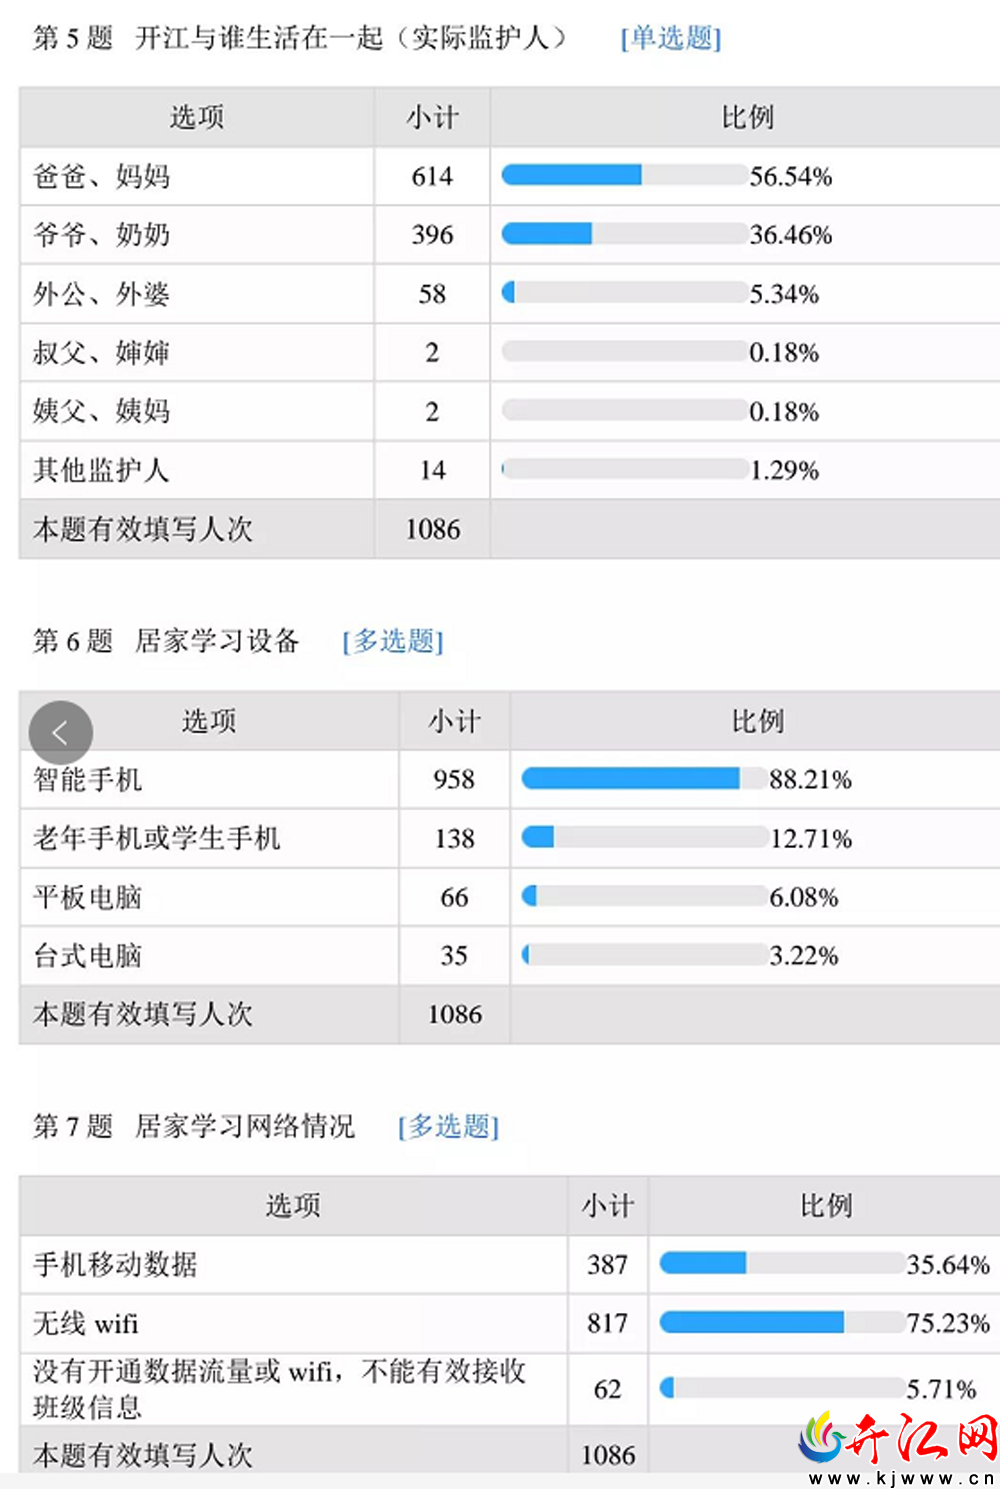1000x1489 pixels.
Task: Click the 单选题 tag for question 5
Action: pyautogui.click(x=671, y=38)
